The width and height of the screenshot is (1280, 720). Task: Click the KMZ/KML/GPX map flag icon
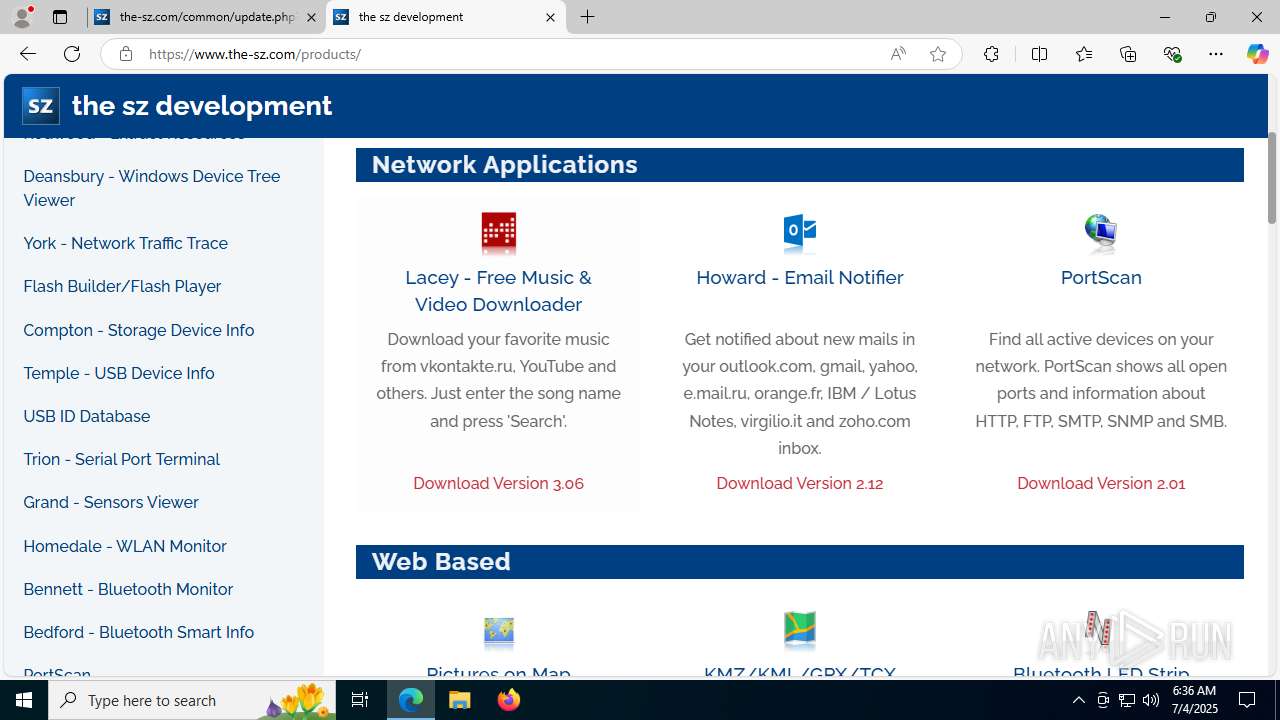pos(799,630)
